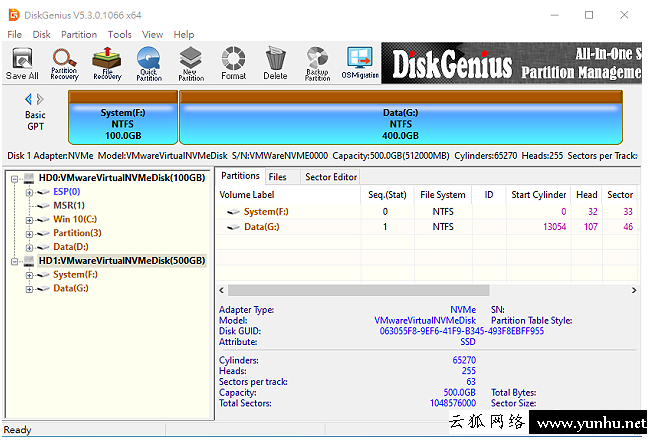Open the Backup Partition tool
Image resolution: width=650 pixels, height=445 pixels.
pos(318,63)
